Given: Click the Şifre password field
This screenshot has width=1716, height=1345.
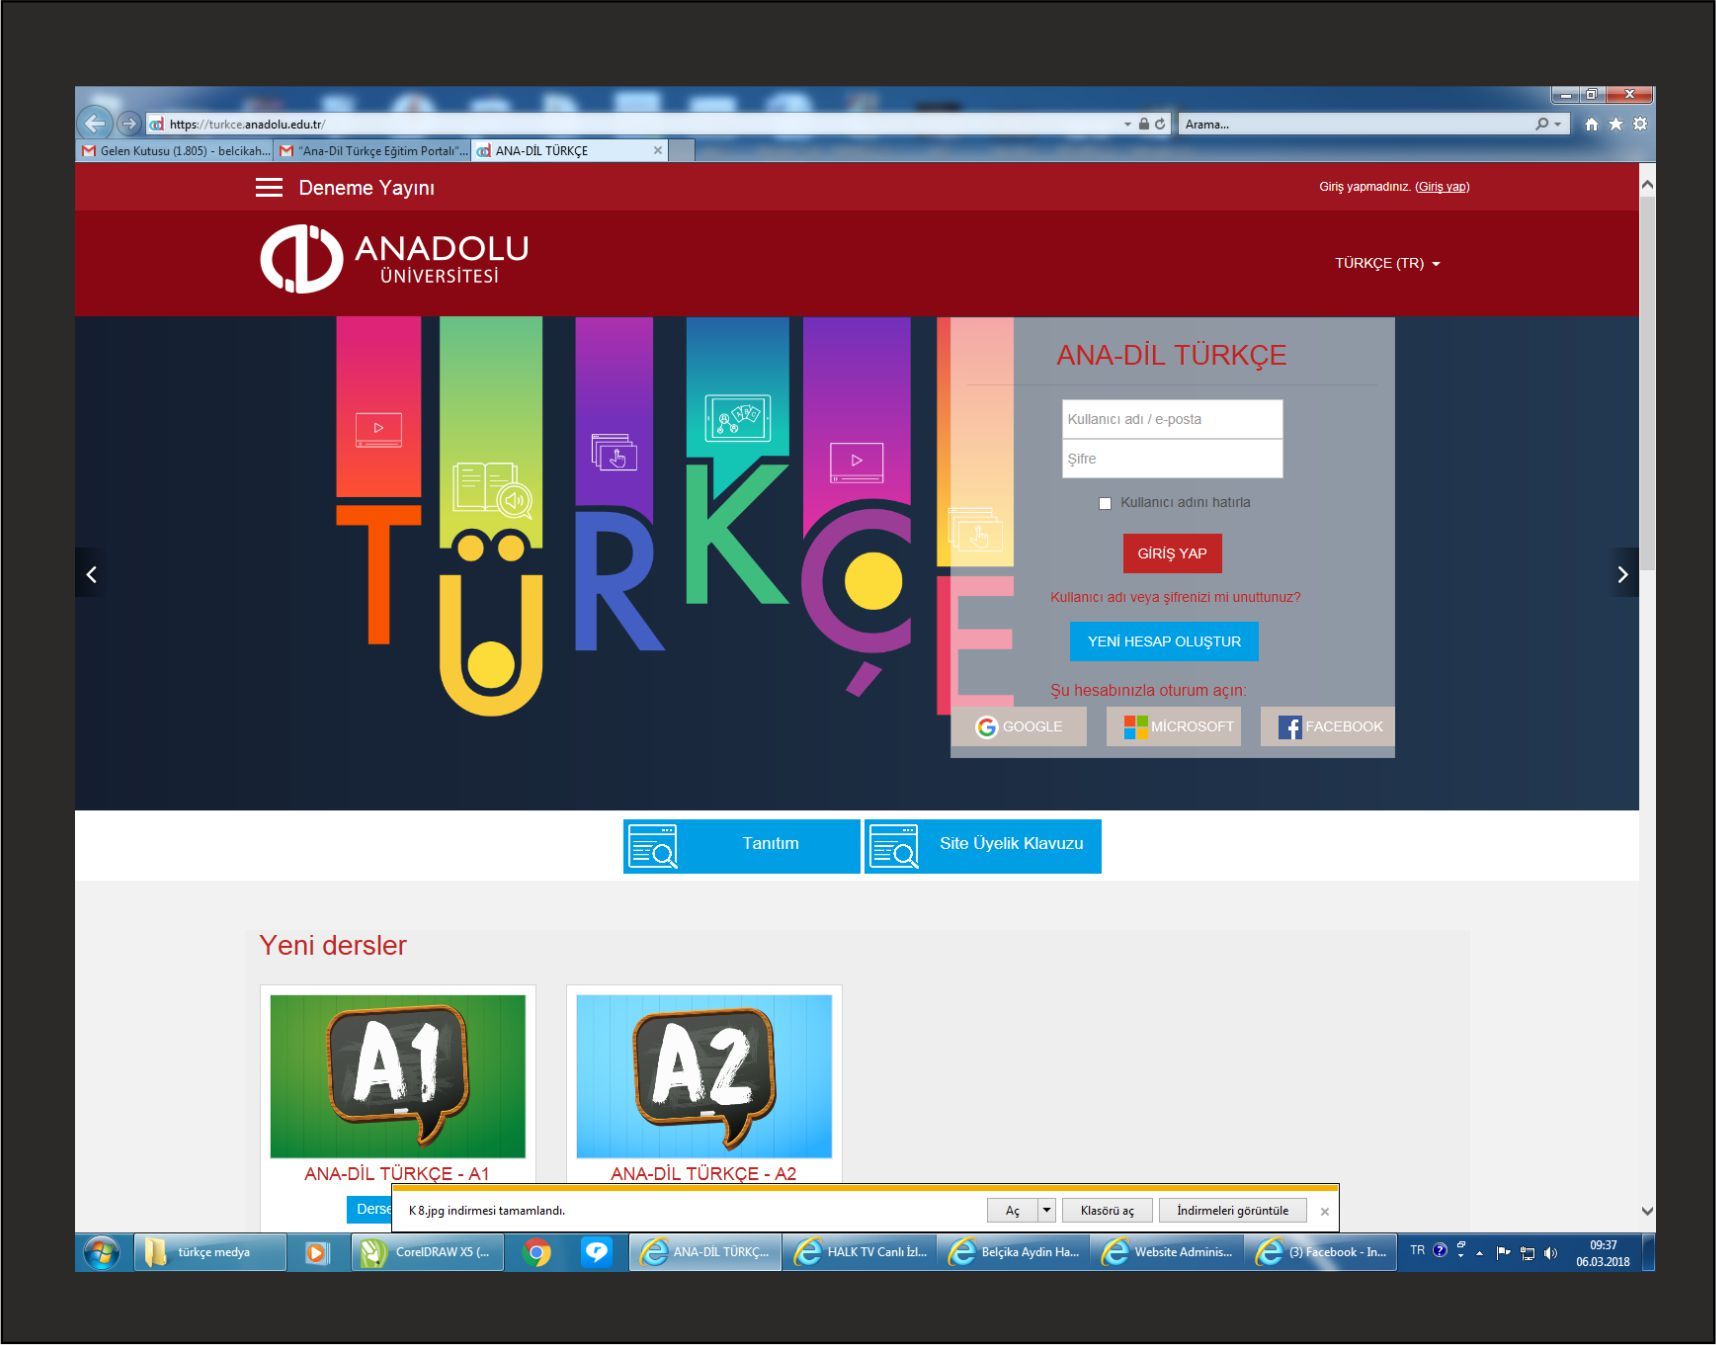Looking at the screenshot, I should [x=1172, y=459].
